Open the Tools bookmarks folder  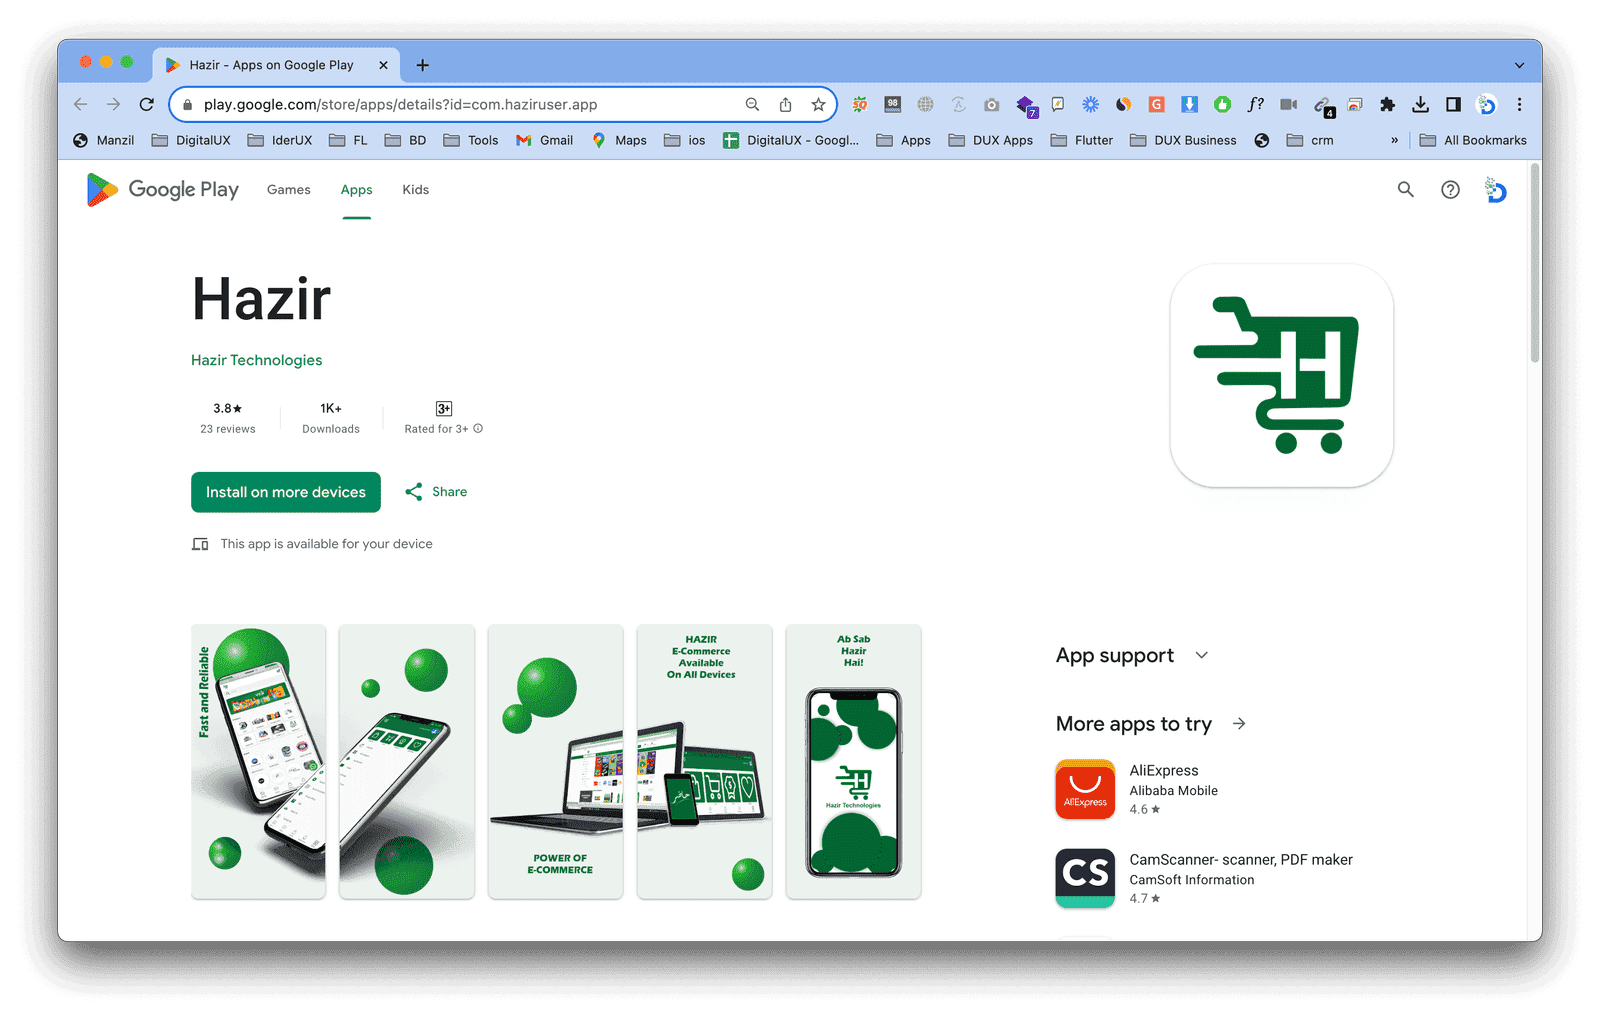coord(471,140)
